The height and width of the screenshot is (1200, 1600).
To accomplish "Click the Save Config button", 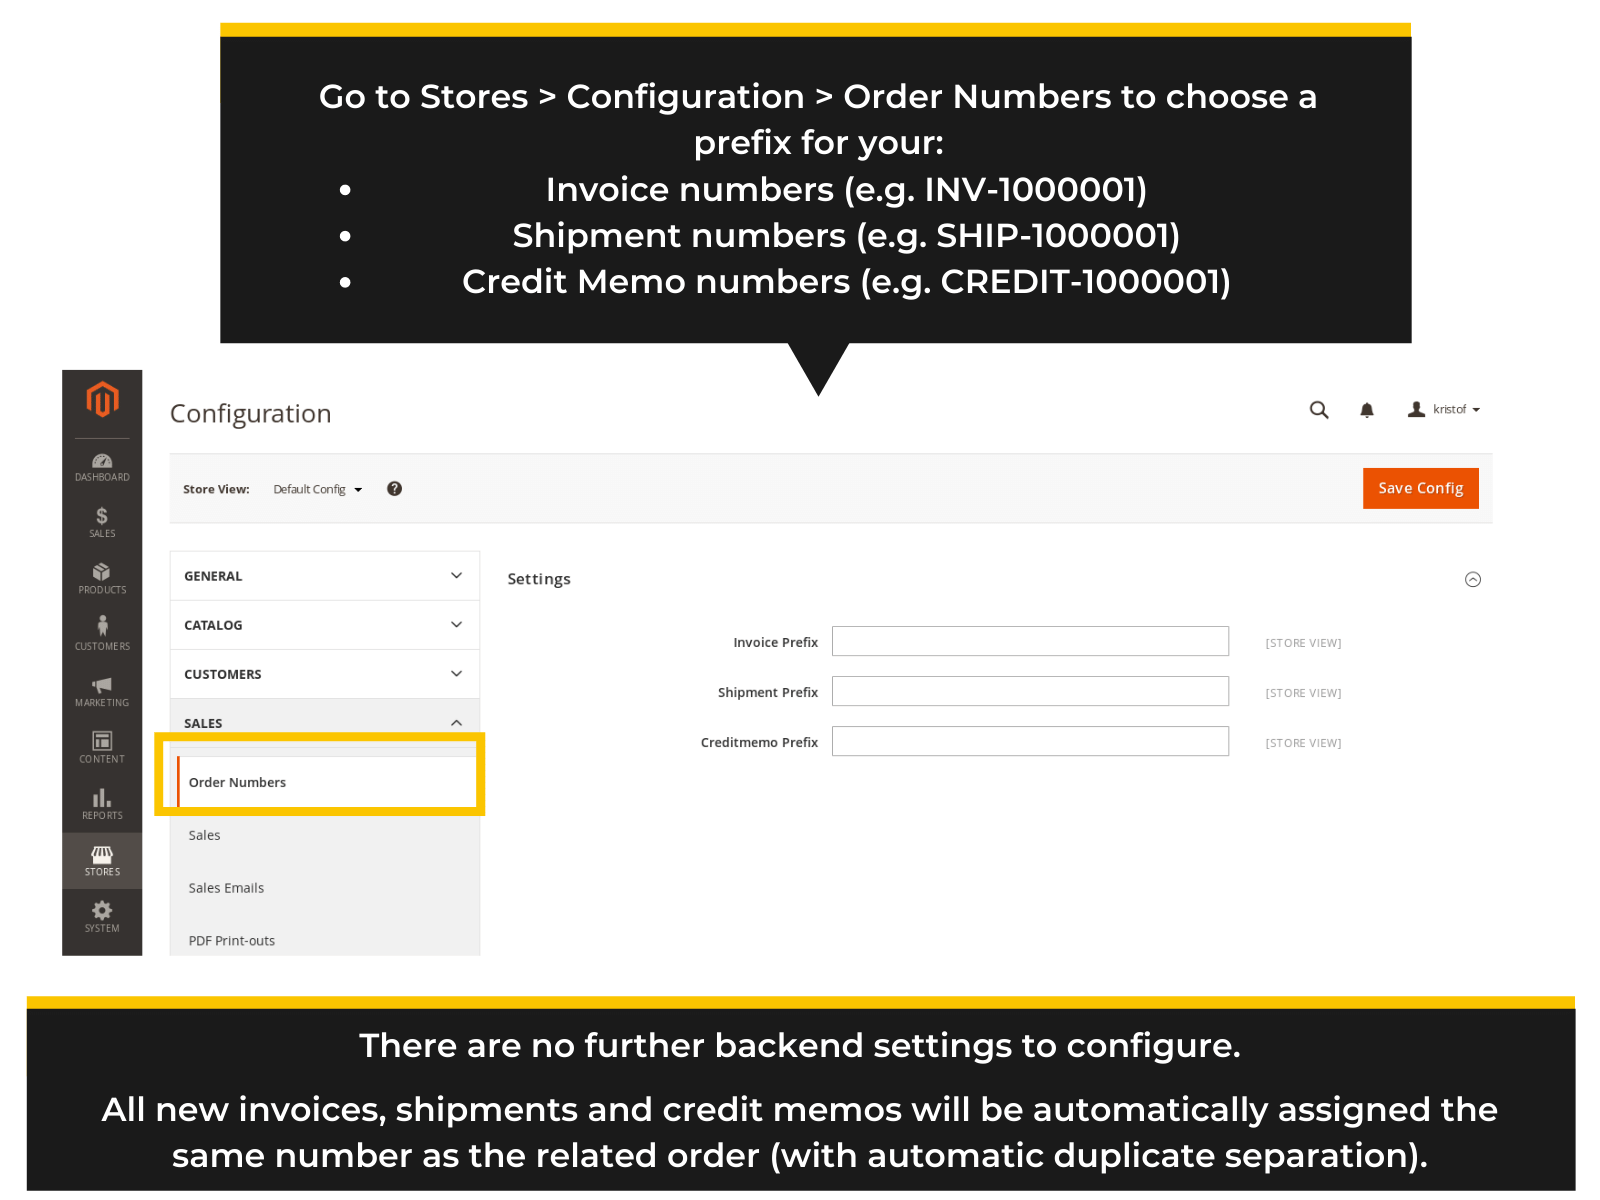I will [1420, 488].
